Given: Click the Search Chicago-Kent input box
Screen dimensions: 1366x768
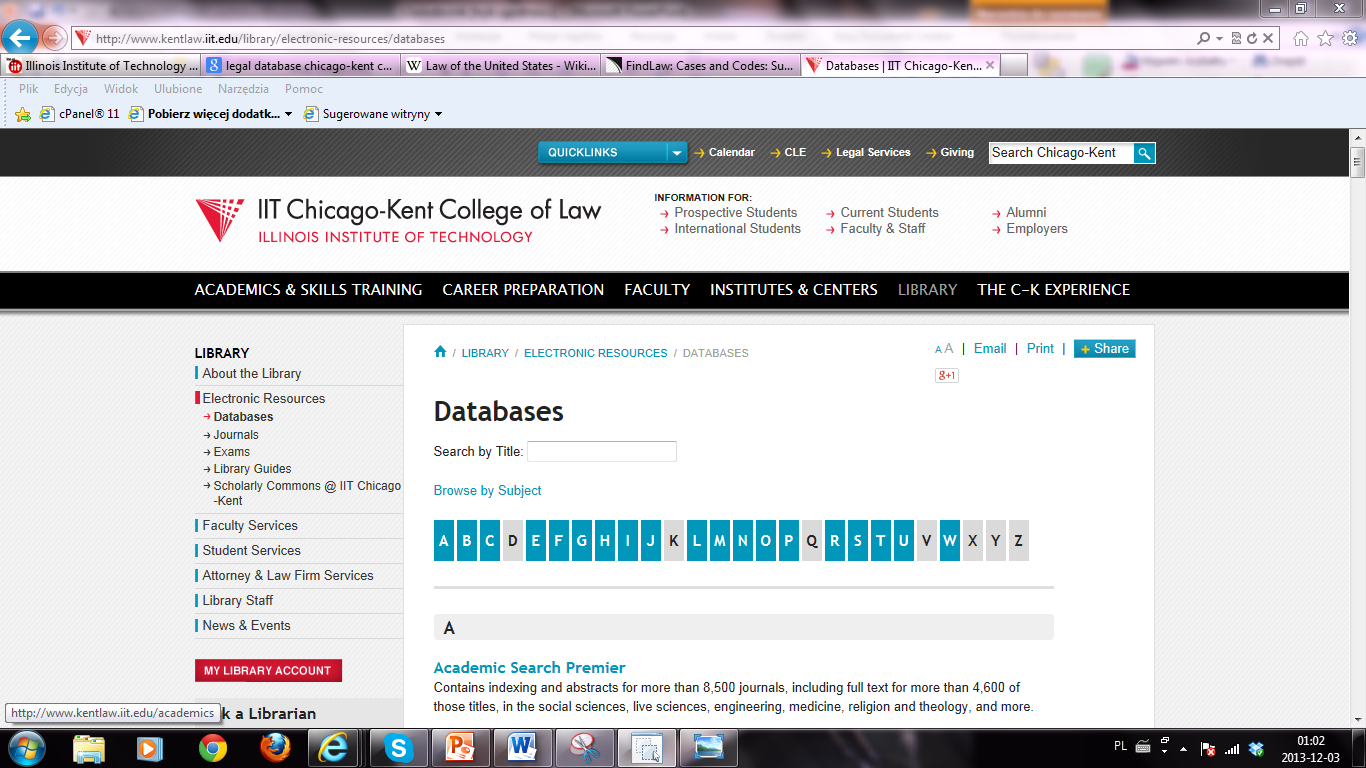Looking at the screenshot, I should [1061, 153].
